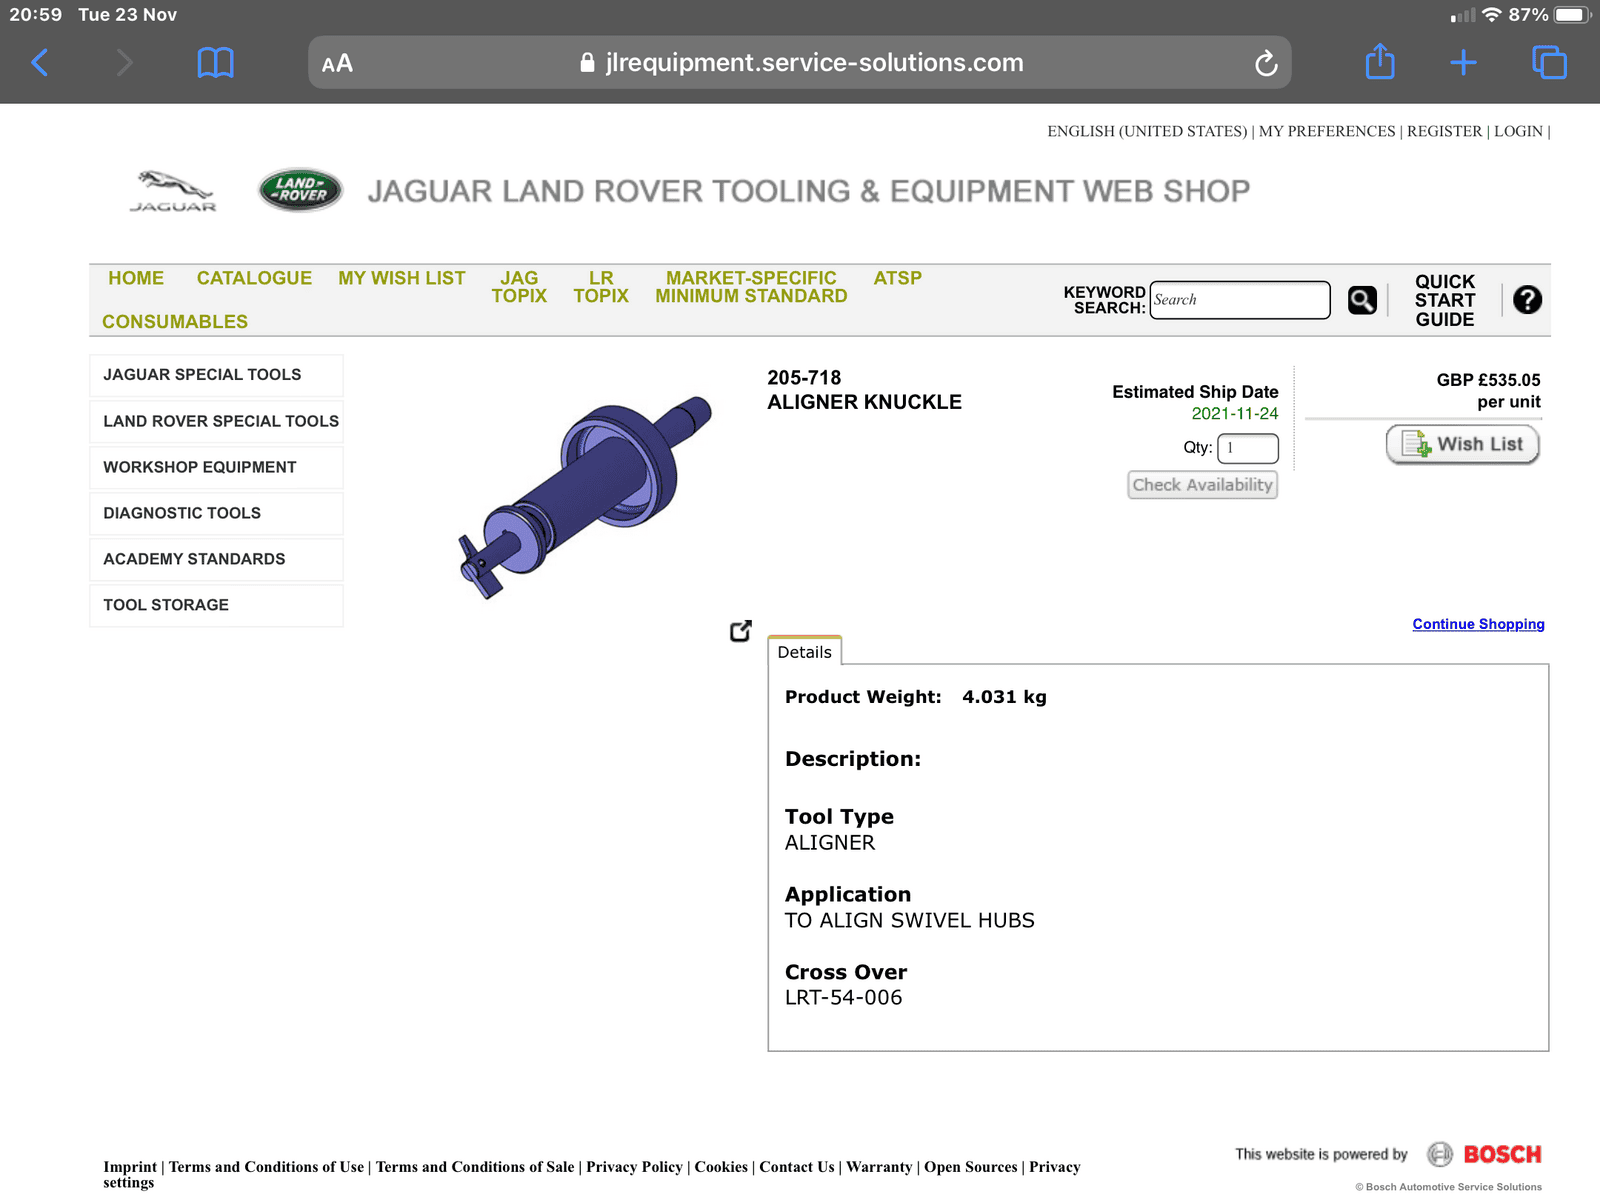Click the LOGIN link
Screen dimensions: 1600x1200
tap(1518, 131)
